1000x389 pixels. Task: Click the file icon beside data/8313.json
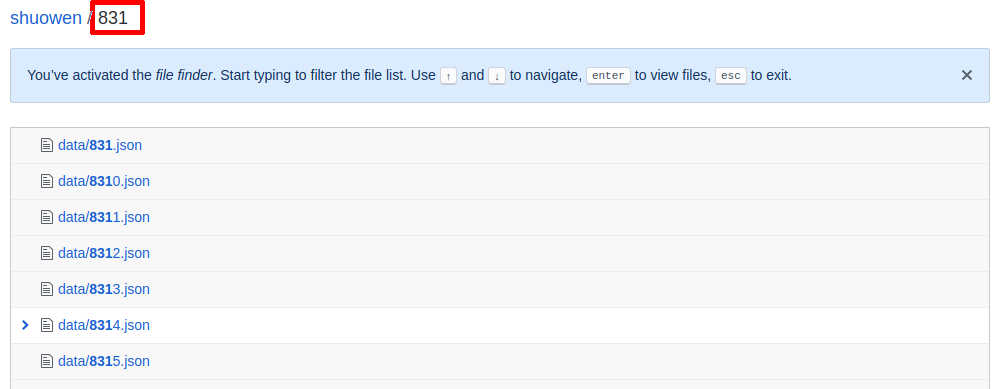pos(47,289)
